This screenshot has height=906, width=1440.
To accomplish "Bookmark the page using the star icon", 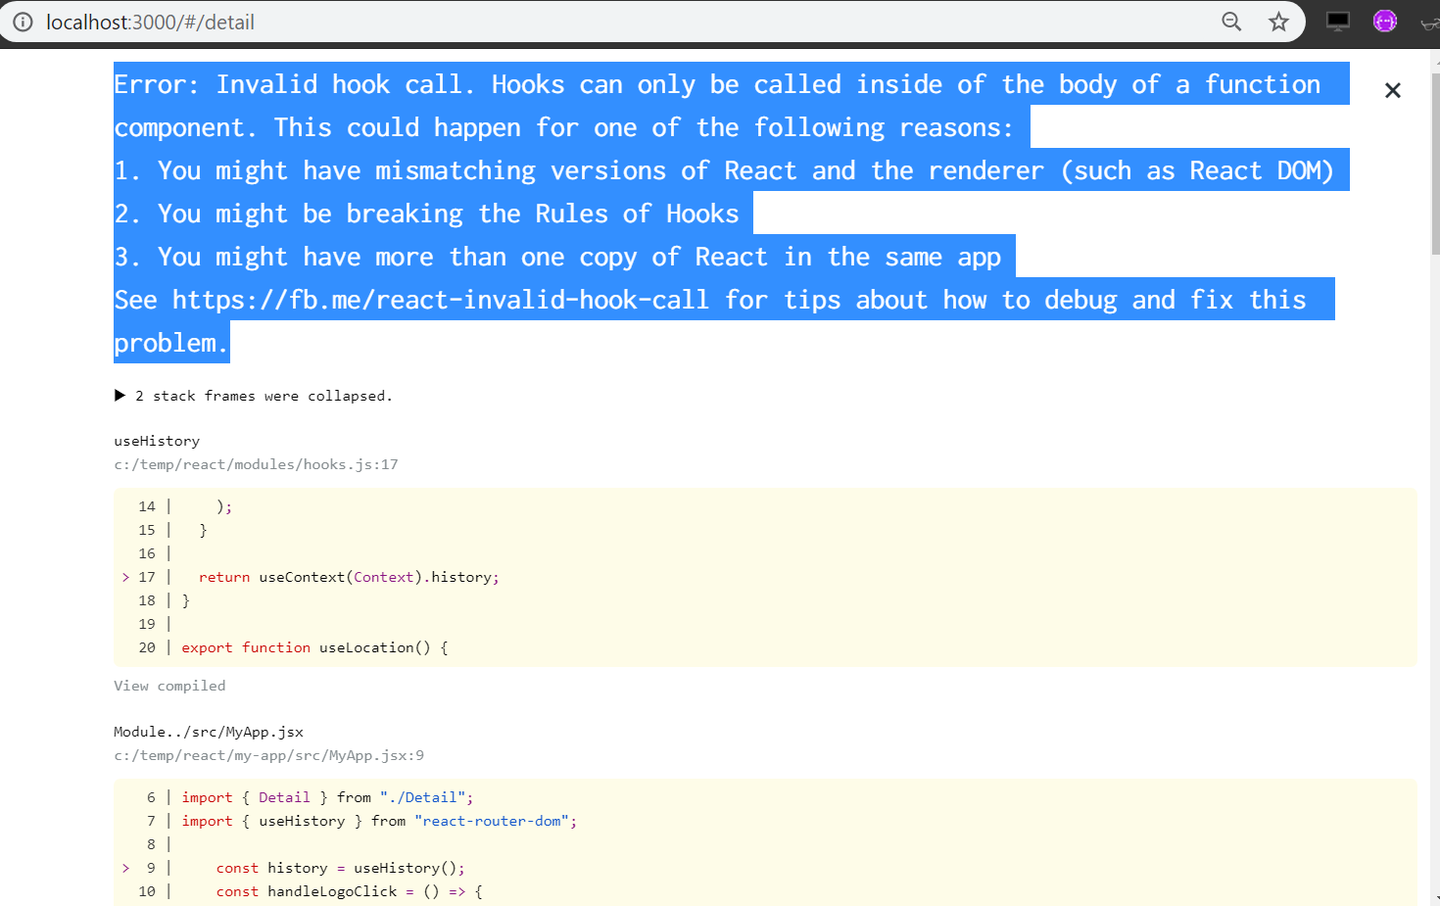I will (1278, 22).
